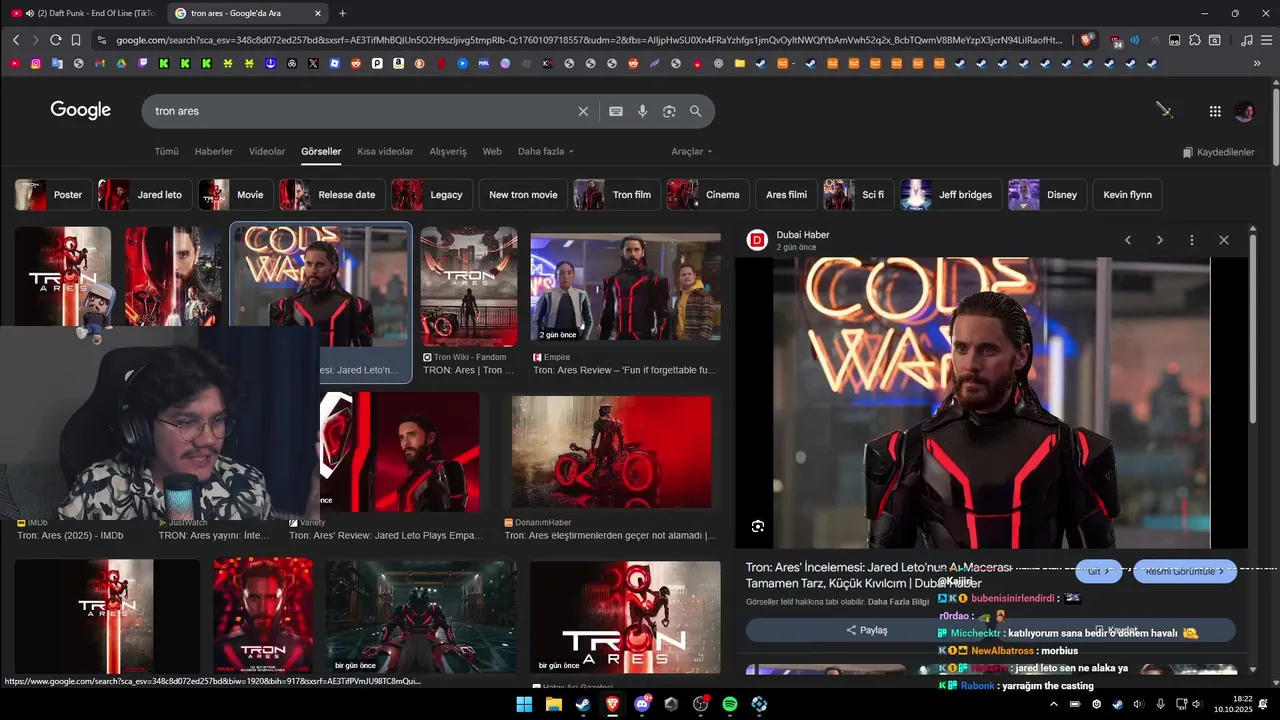Open a new browser tab
This screenshot has height=720, width=1280.
tap(342, 13)
